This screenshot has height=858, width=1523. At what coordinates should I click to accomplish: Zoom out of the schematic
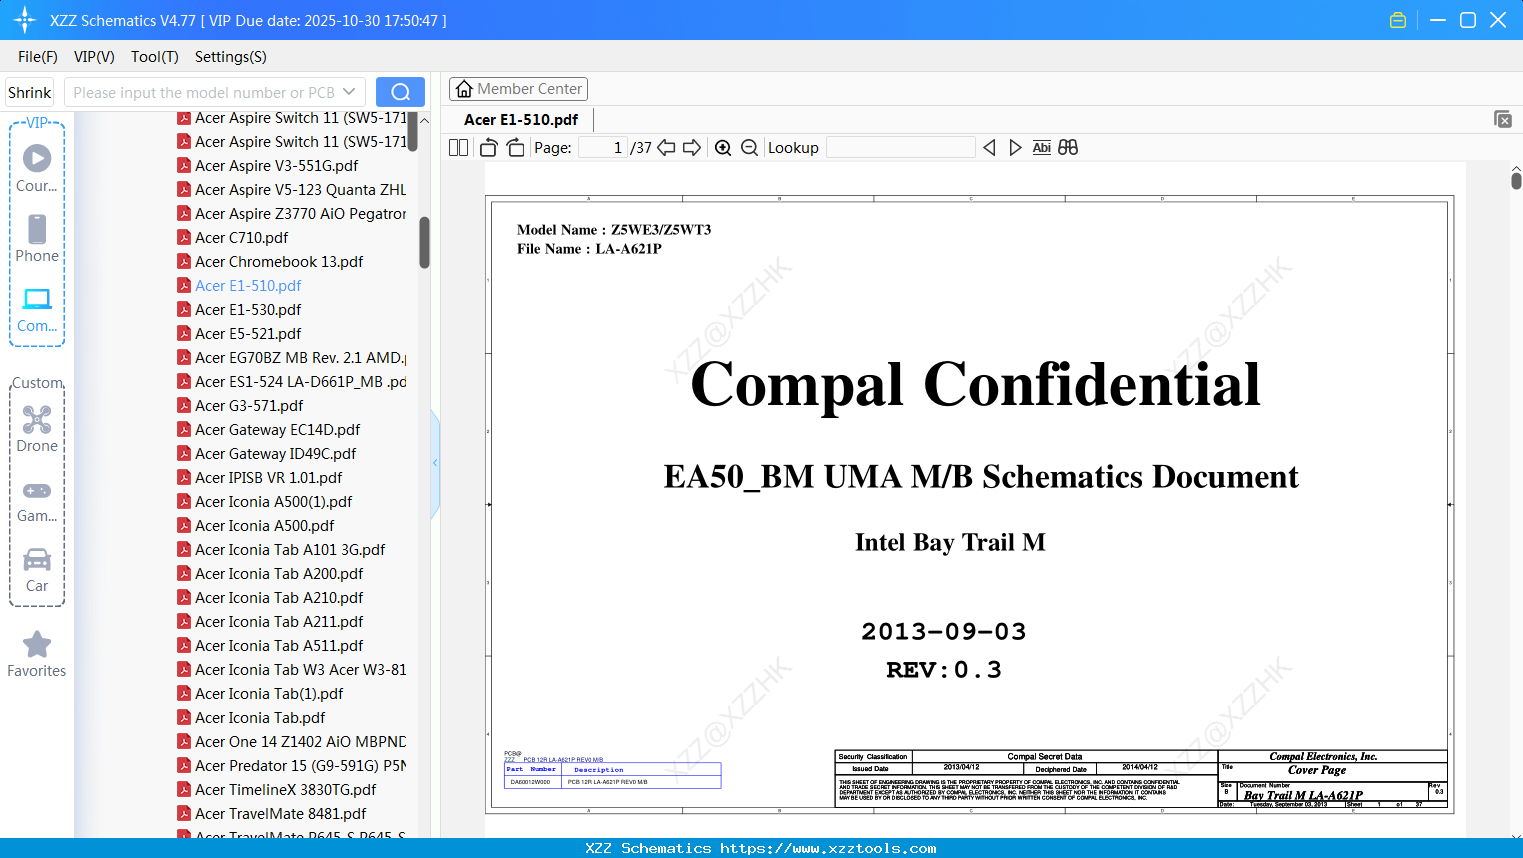click(750, 148)
